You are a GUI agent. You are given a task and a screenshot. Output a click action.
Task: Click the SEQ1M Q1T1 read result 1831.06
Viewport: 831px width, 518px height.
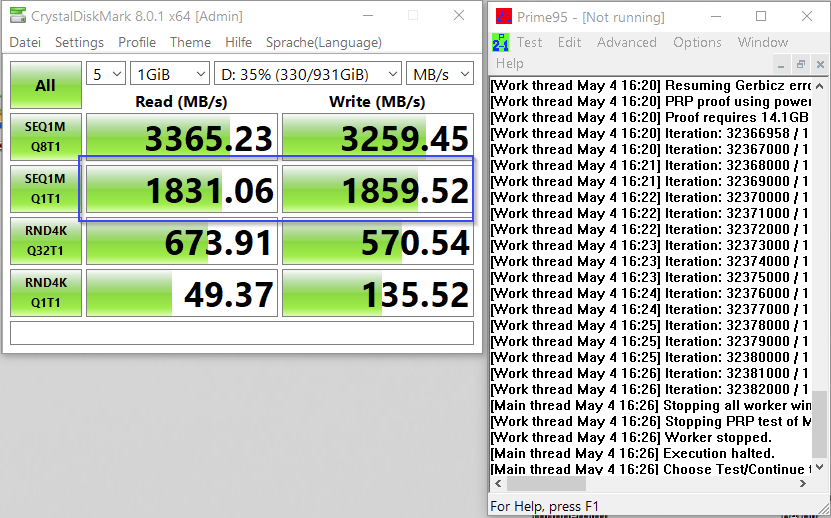pos(182,189)
